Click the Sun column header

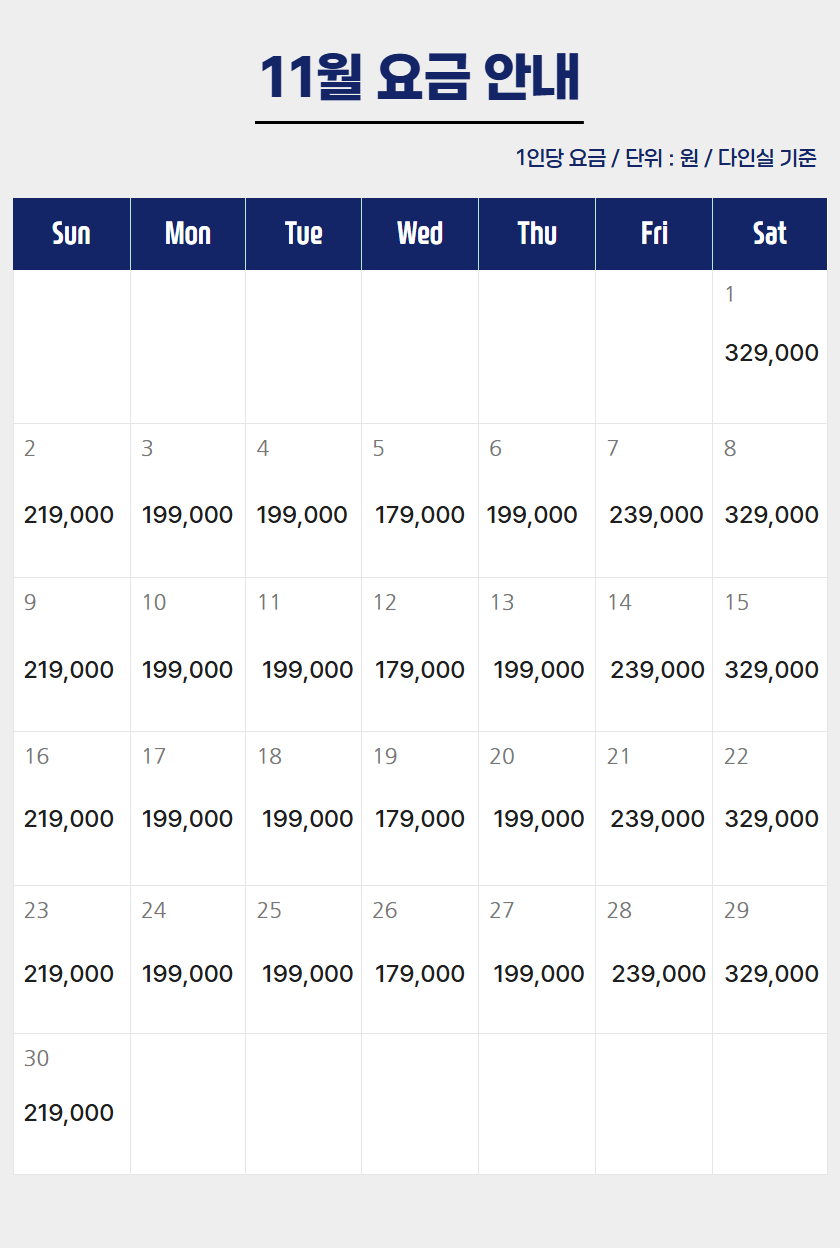(x=71, y=234)
